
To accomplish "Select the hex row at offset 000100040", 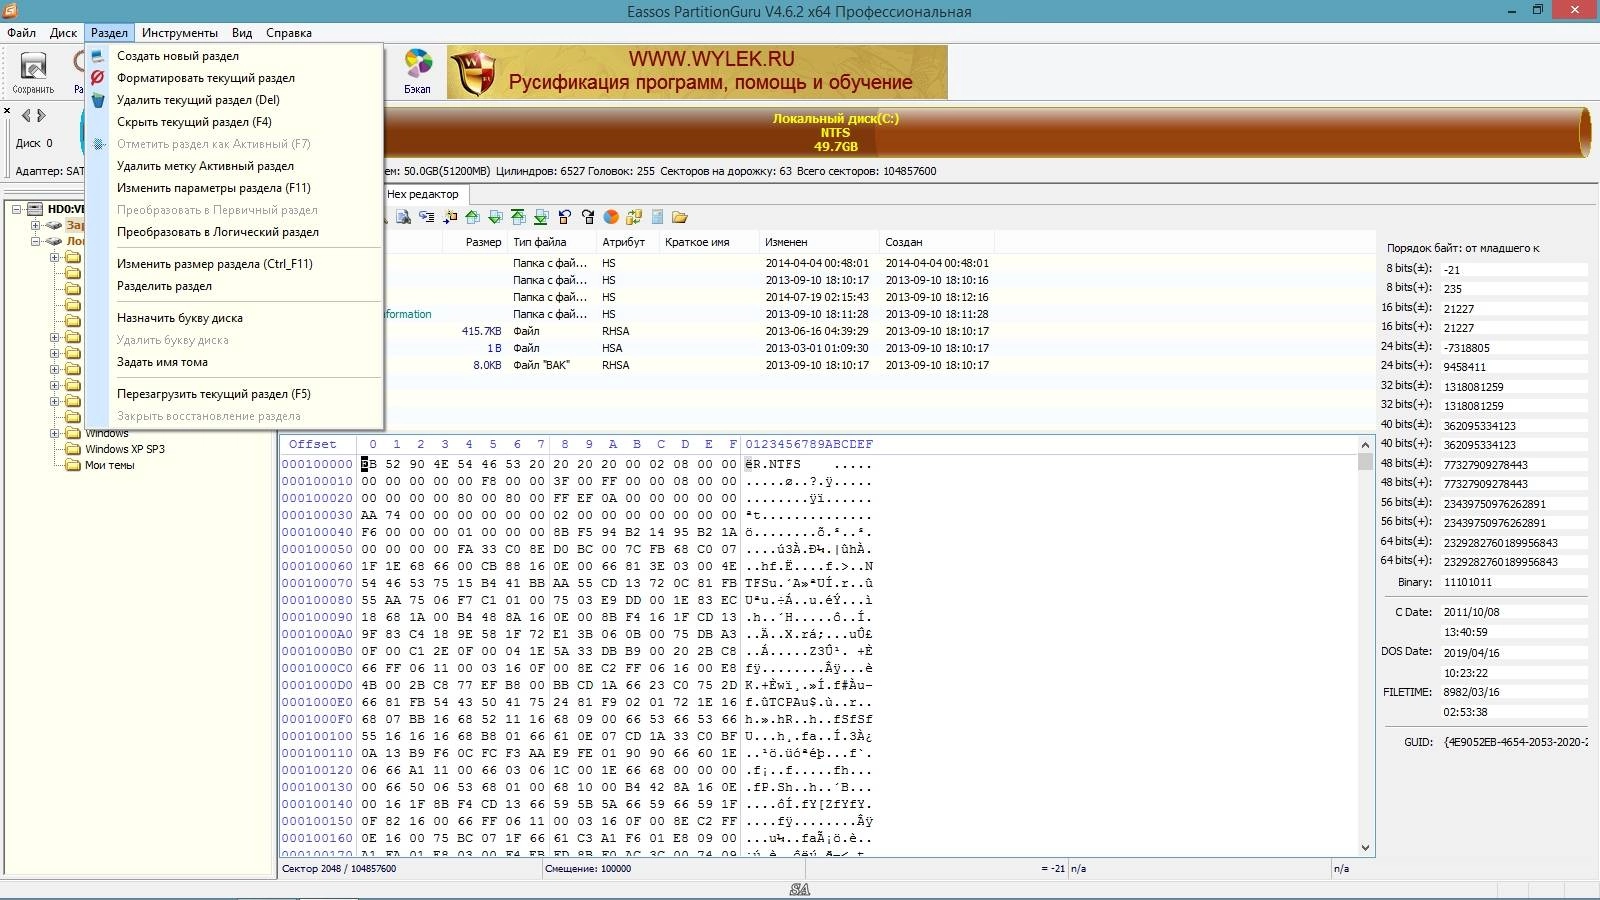I will point(578,532).
